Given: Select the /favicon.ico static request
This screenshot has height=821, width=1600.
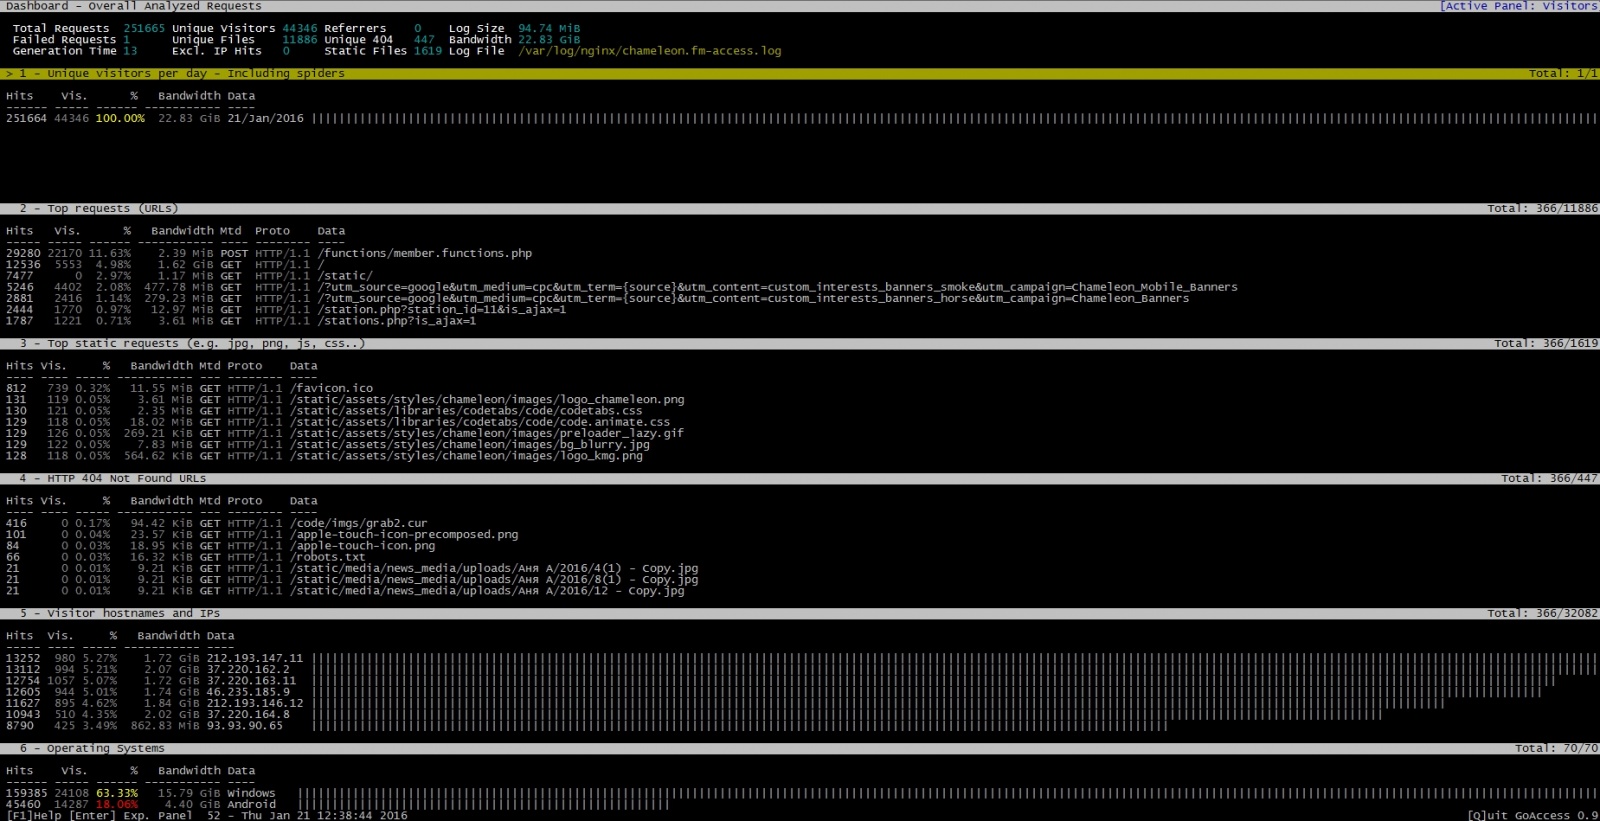Looking at the screenshot, I should tap(331, 389).
